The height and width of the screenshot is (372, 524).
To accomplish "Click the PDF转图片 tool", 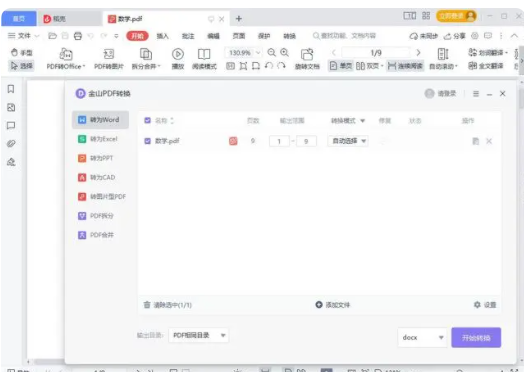I will click(x=109, y=59).
